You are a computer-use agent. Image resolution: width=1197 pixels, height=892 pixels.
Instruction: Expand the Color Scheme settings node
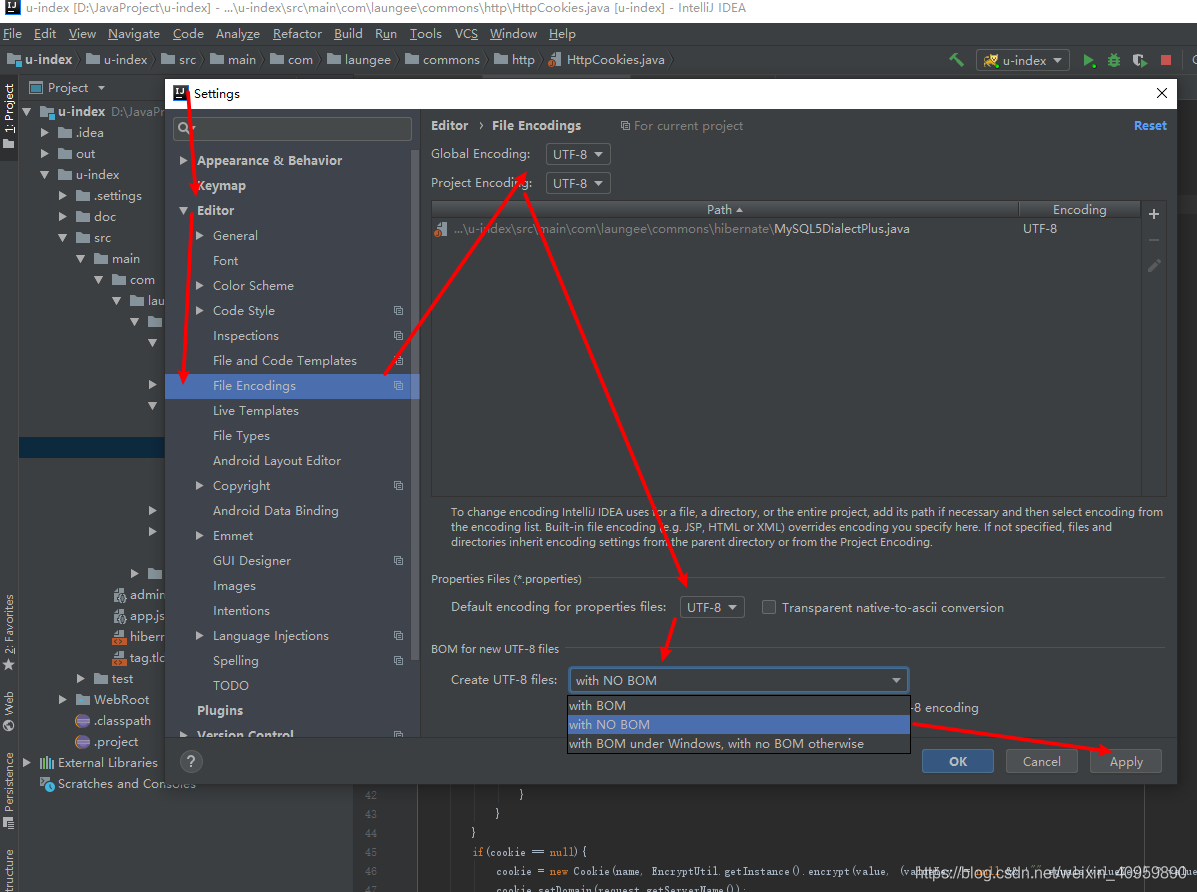point(199,286)
